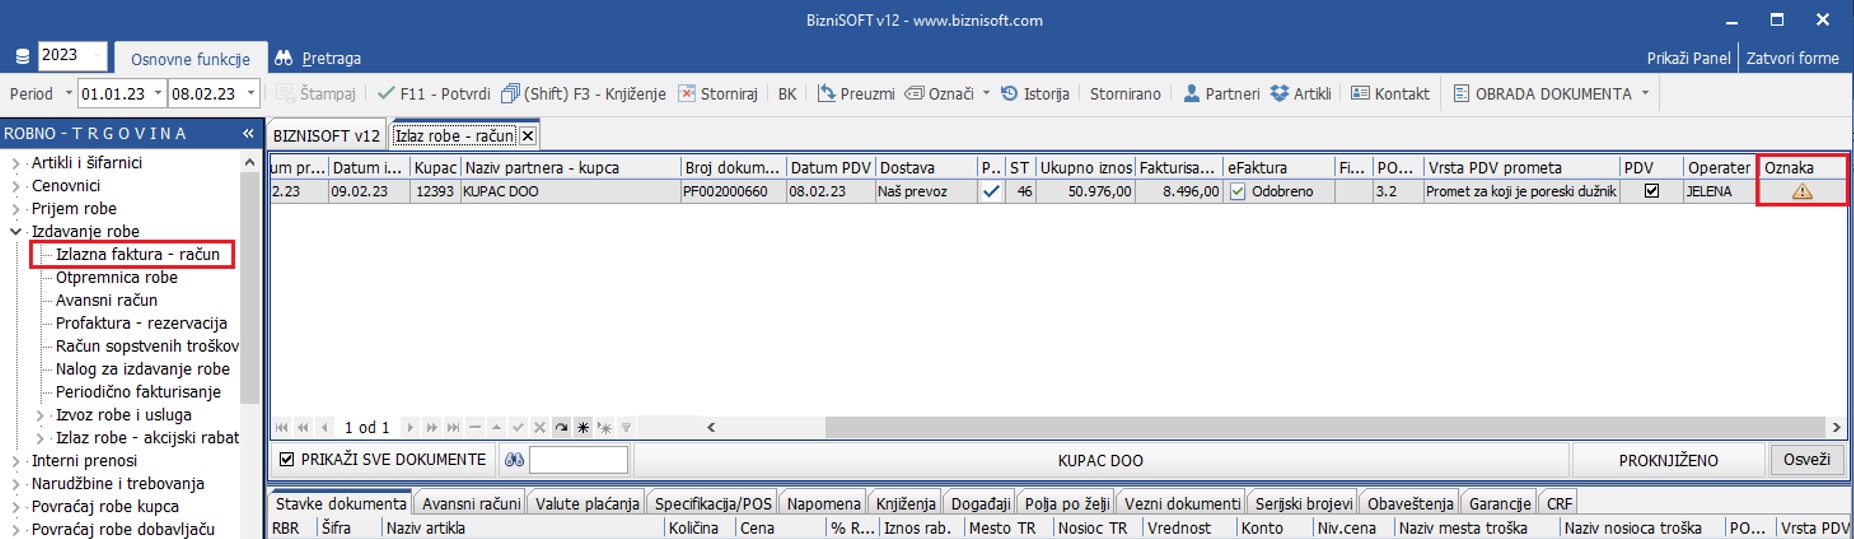The height and width of the screenshot is (539, 1854).
Task: Click the database icon beside year 2023
Action: coord(22,57)
